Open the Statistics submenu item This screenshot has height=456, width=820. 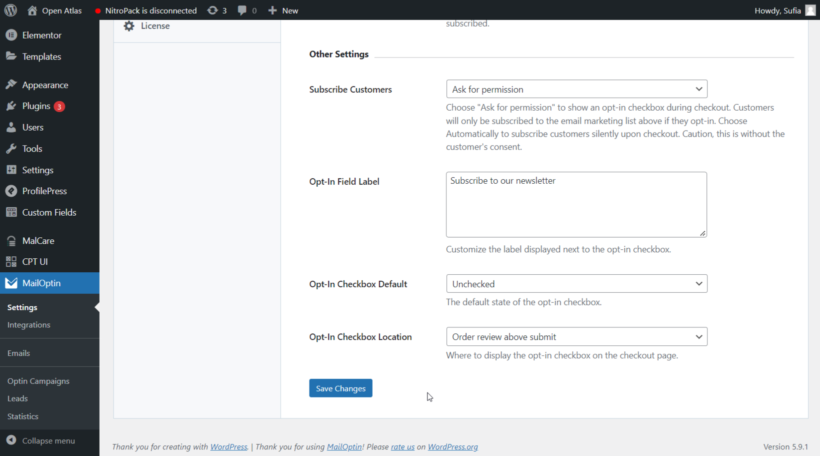point(23,416)
